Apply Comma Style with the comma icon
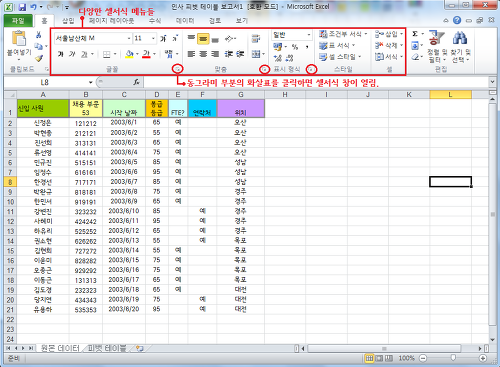 point(307,46)
